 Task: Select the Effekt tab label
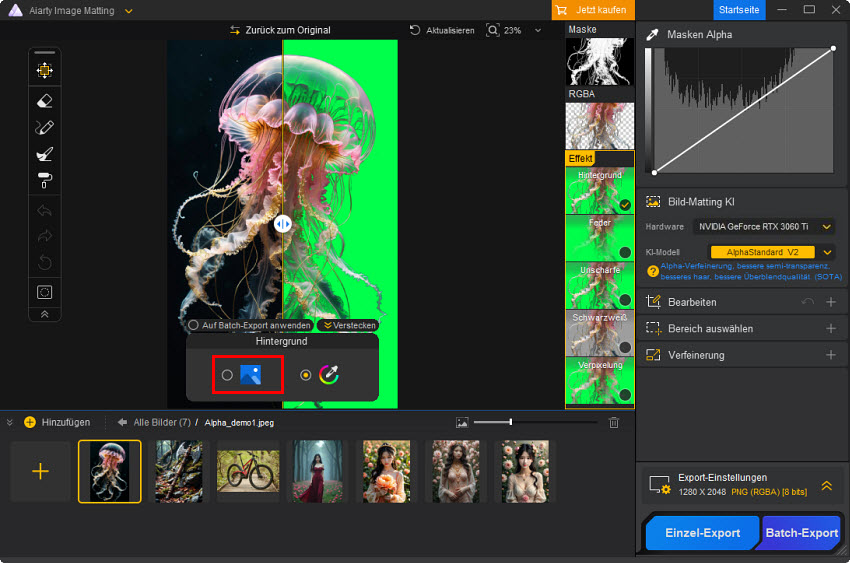pyautogui.click(x=580, y=158)
